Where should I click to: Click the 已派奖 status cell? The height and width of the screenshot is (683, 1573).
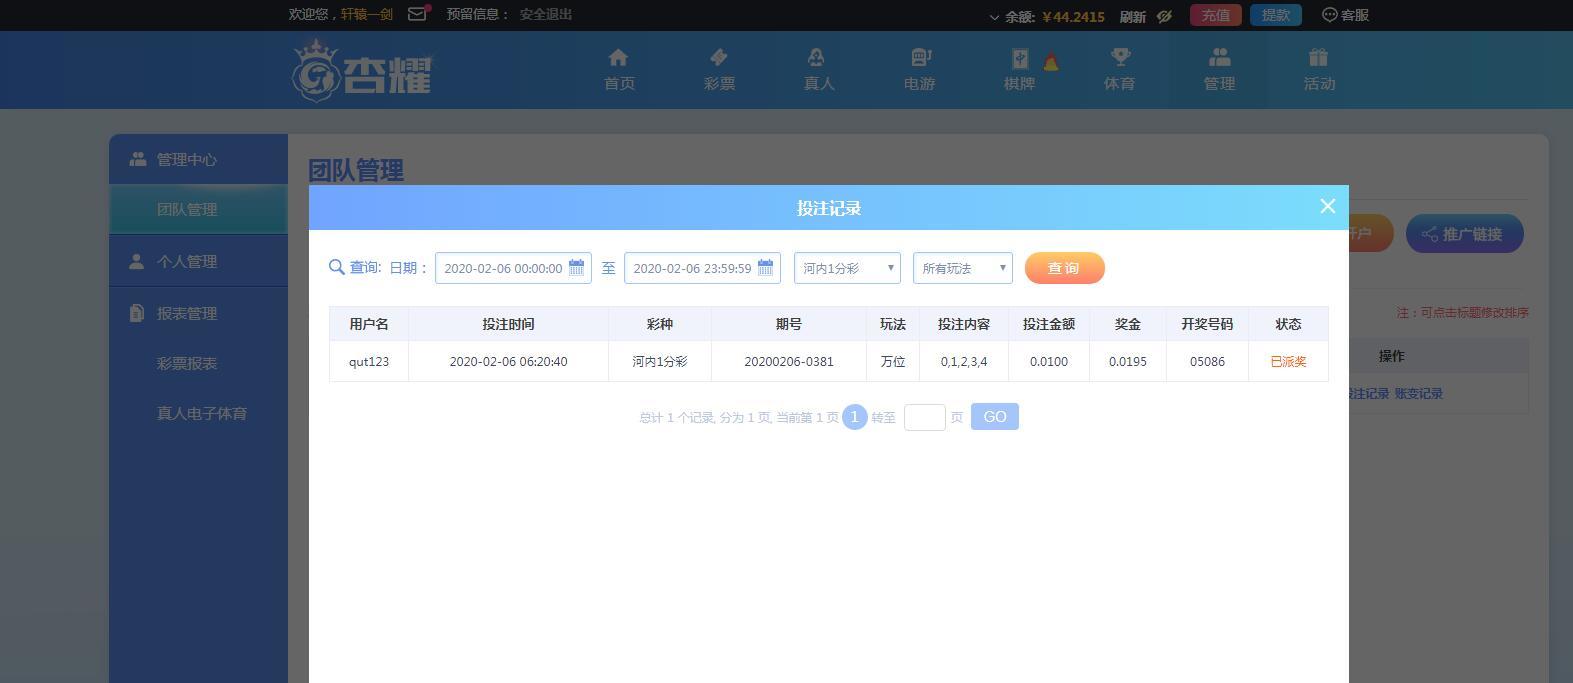click(1288, 361)
